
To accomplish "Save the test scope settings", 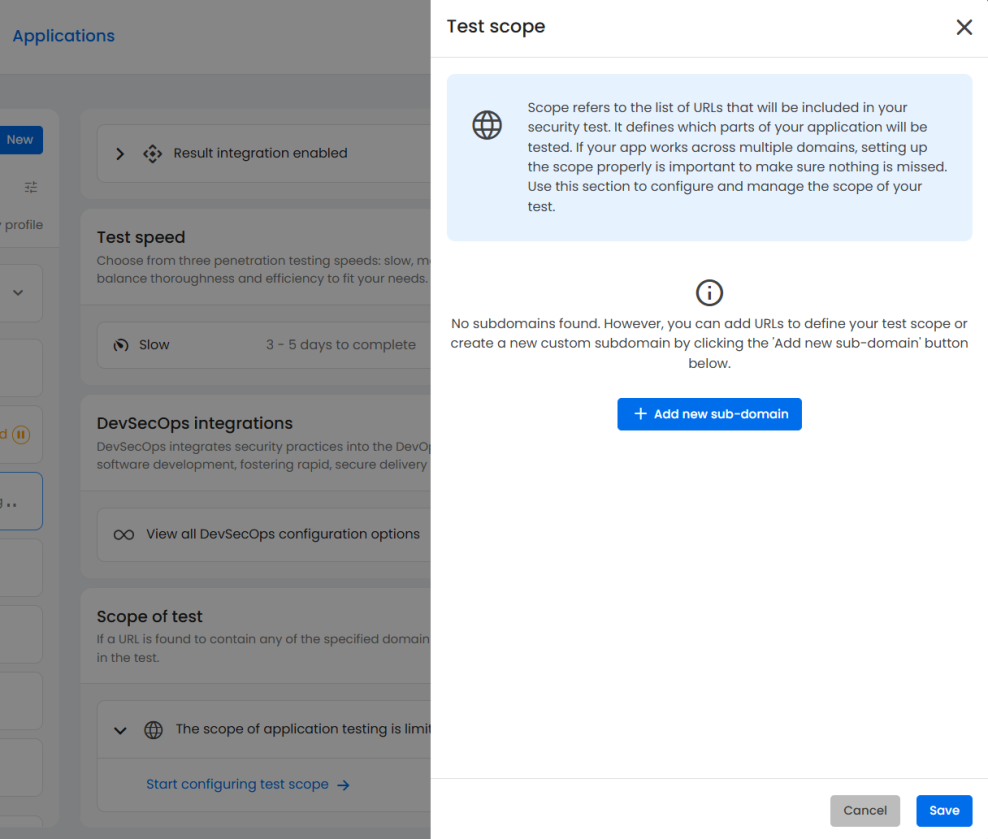I will pos(943,810).
